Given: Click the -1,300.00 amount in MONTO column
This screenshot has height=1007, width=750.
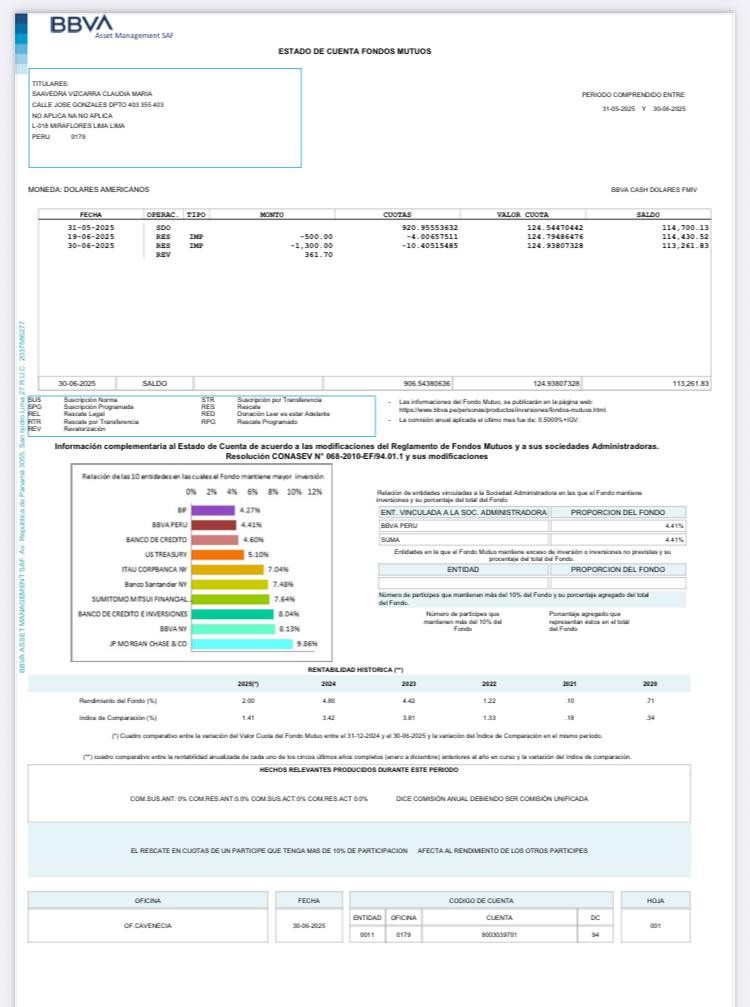Looking at the screenshot, I should pyautogui.click(x=311, y=245).
